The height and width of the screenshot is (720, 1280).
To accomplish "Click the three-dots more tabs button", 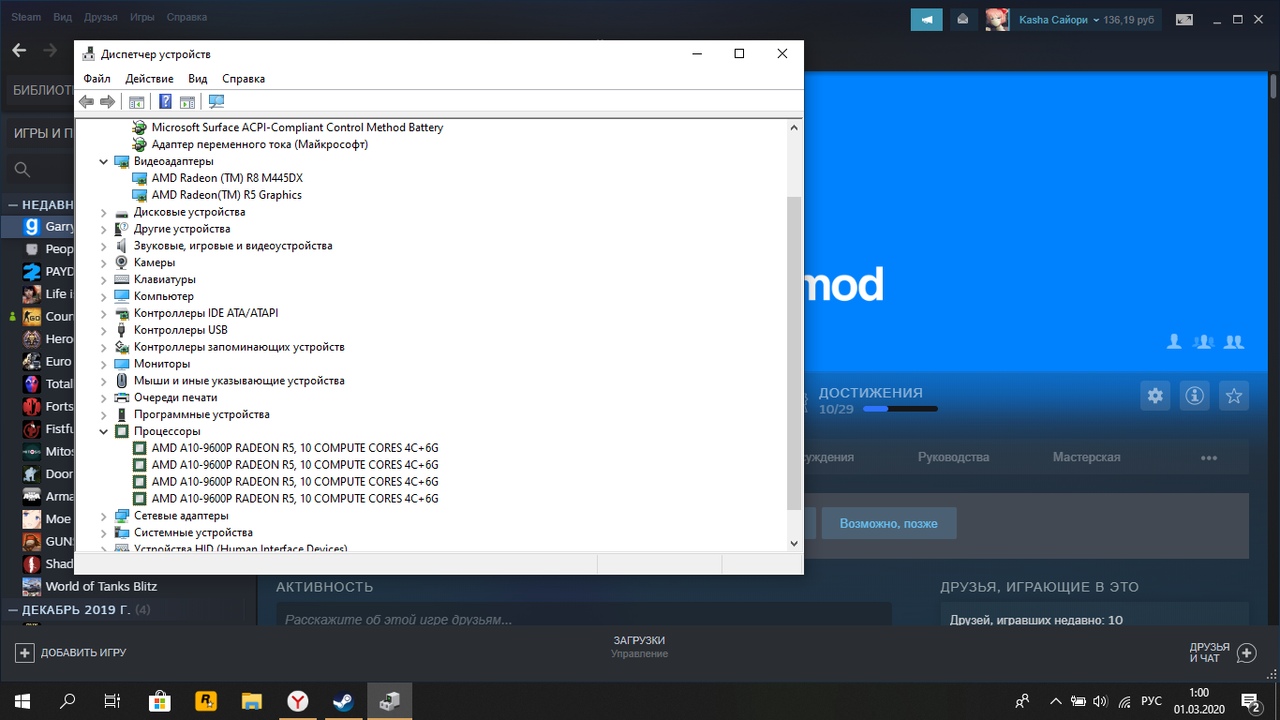I will point(1209,458).
